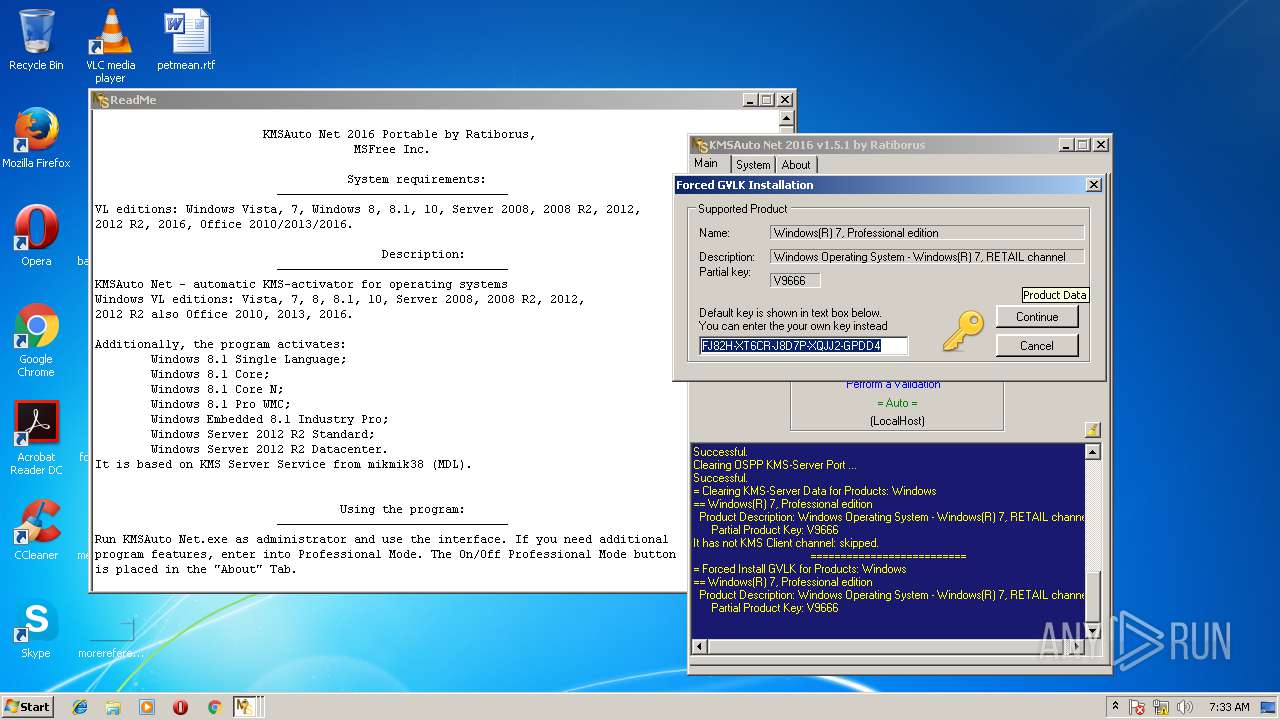Screen dimensions: 1280x720
Task: Click "Forced Install GVLK for Products" log line
Action: [x=800, y=569]
